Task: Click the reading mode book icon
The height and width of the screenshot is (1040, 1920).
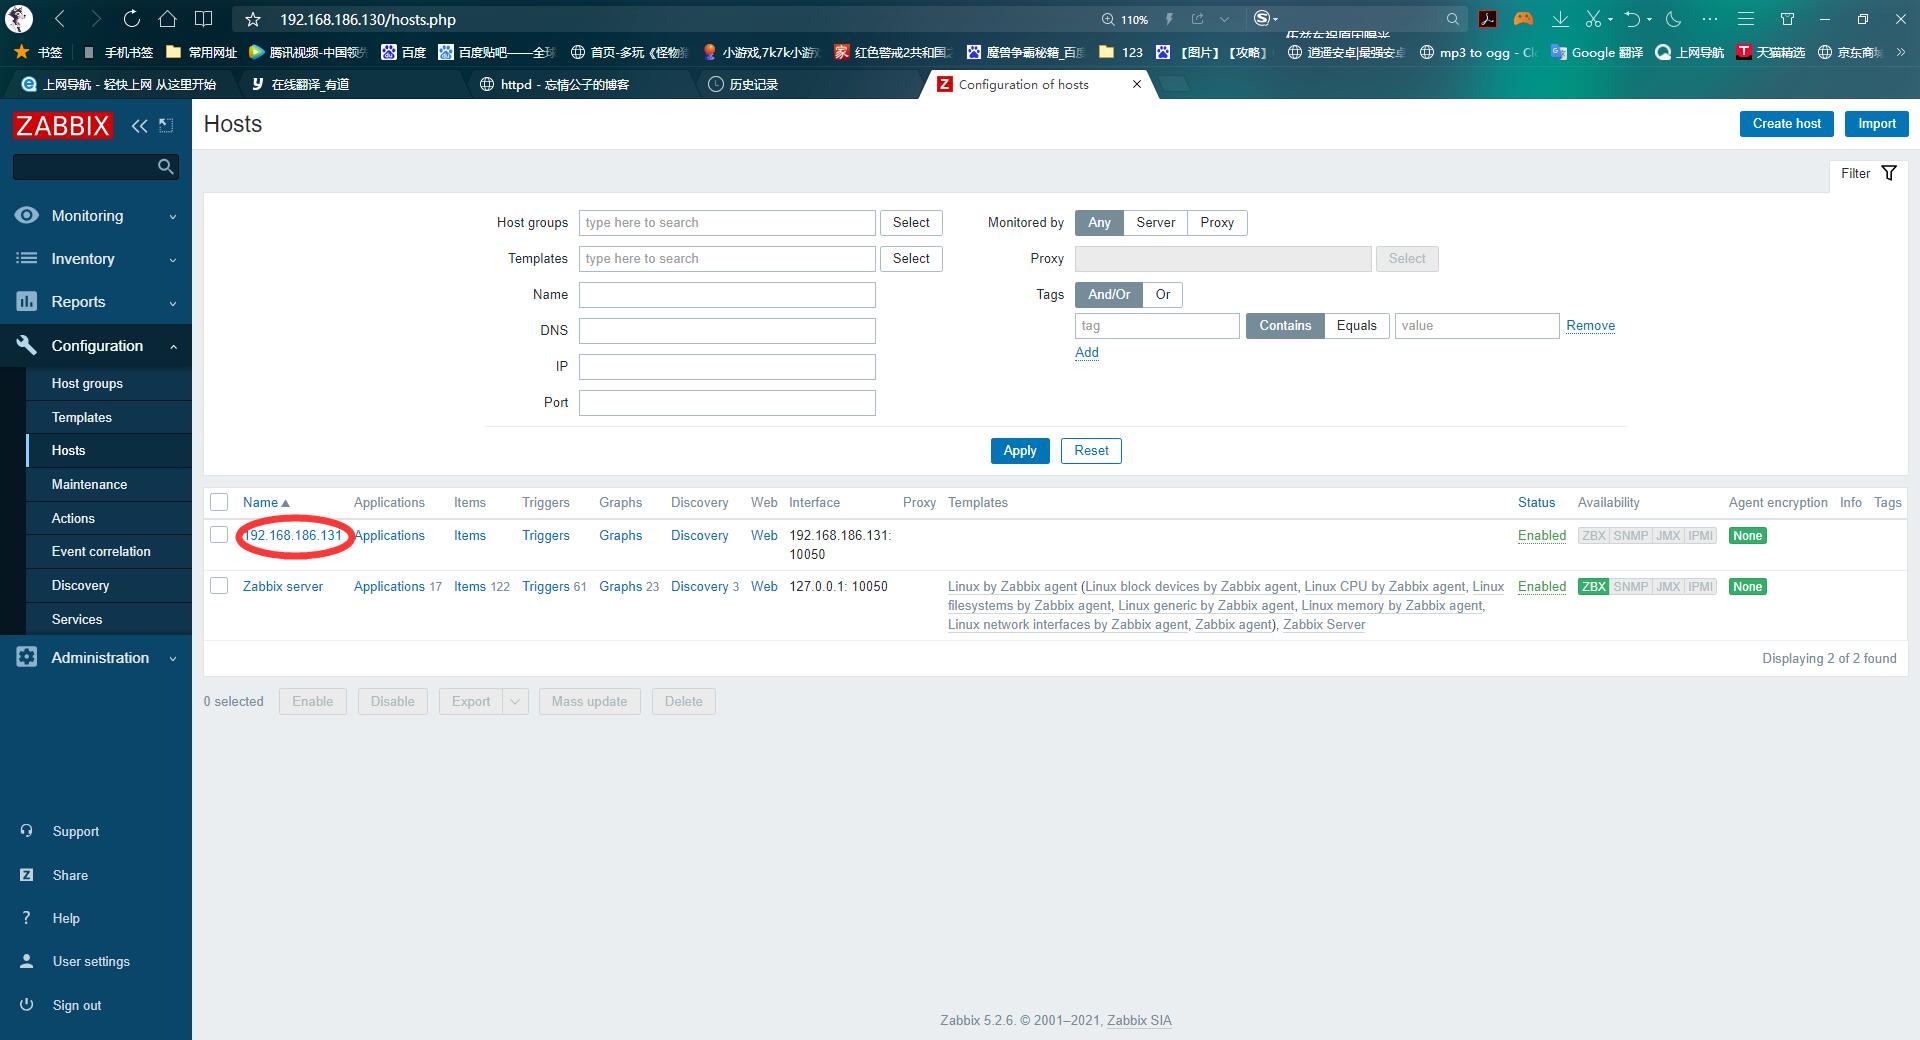Action: pos(203,19)
